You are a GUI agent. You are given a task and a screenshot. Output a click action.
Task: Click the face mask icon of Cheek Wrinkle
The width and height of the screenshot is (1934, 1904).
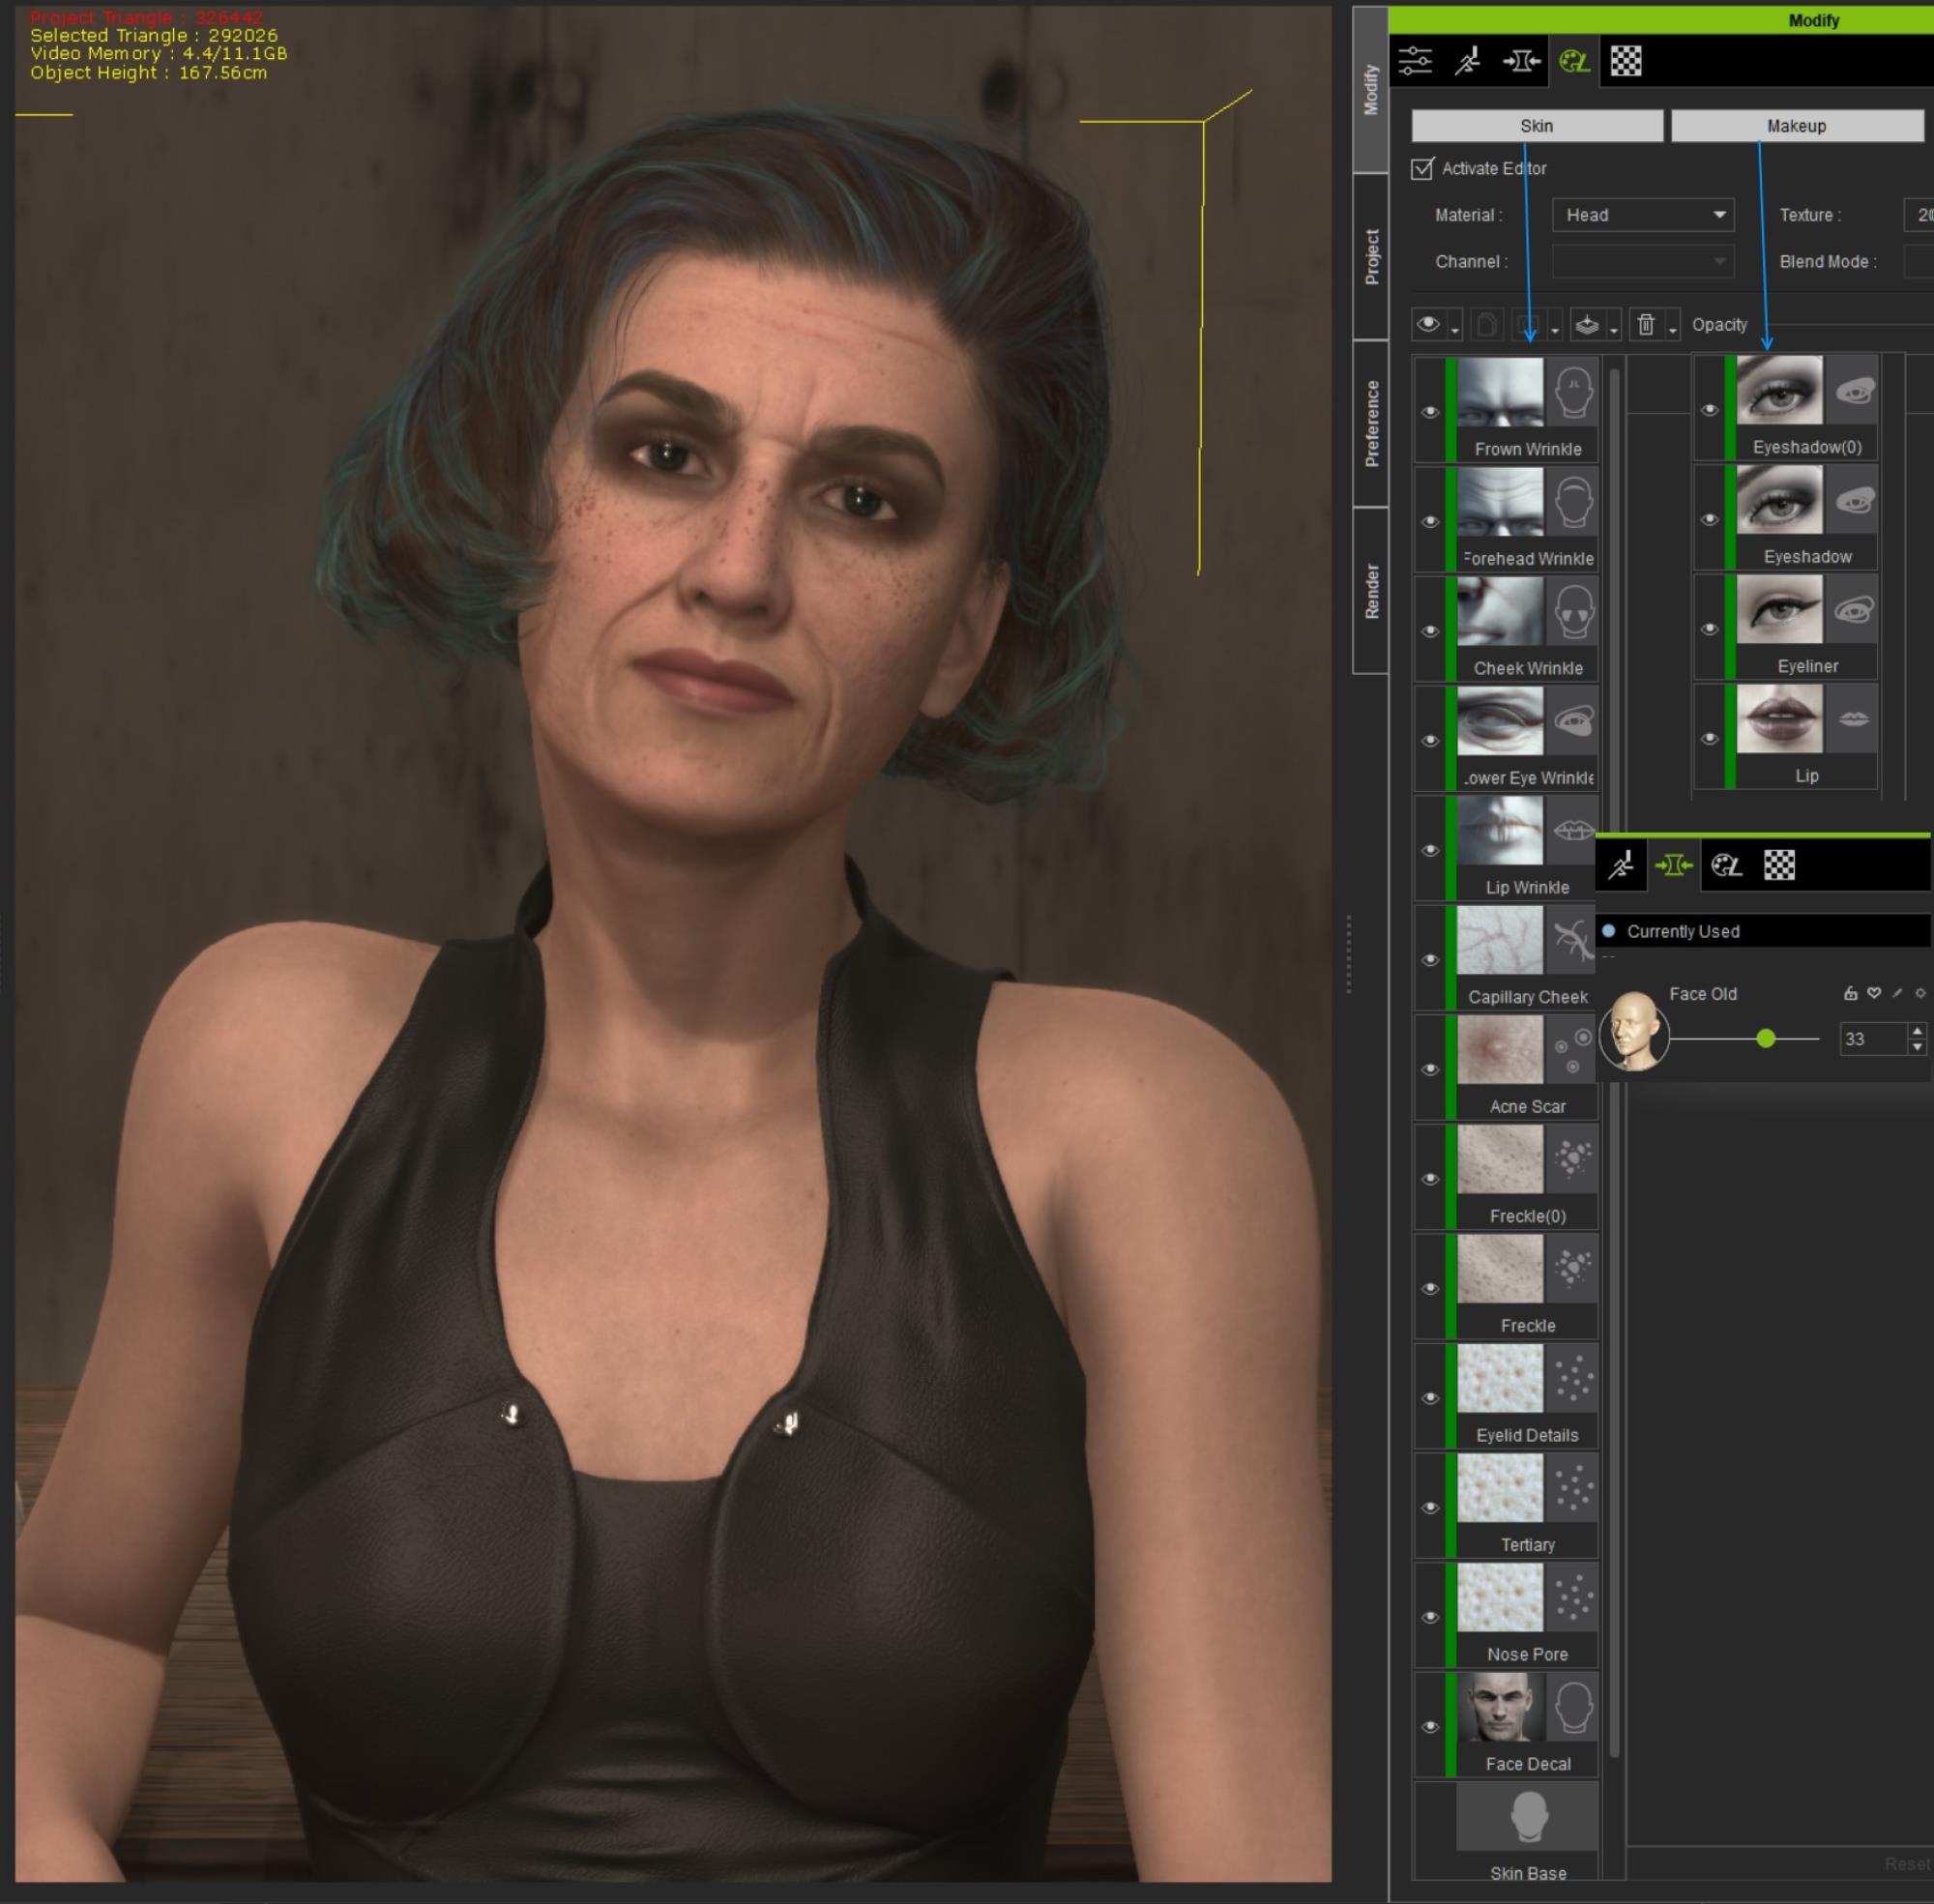1573,612
